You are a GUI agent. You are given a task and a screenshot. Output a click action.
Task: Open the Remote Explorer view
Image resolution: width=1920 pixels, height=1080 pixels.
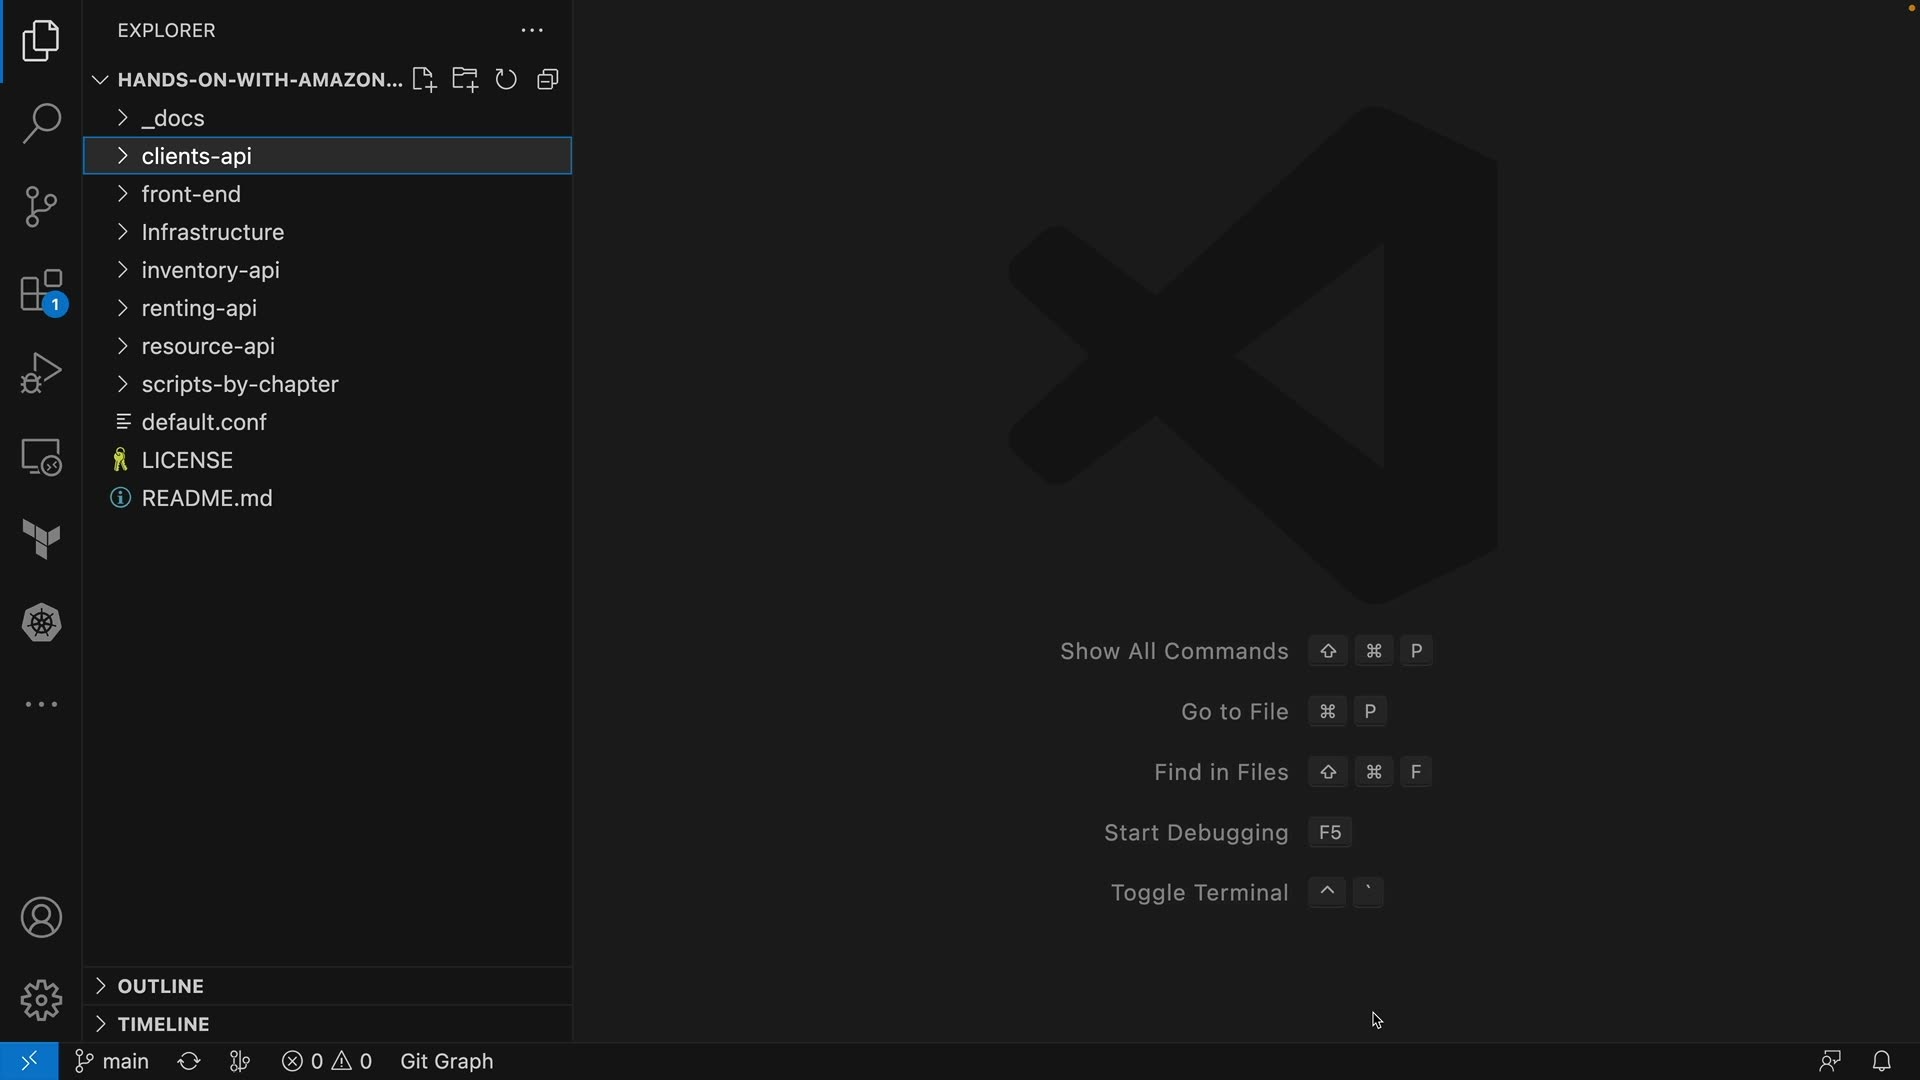[x=41, y=457]
